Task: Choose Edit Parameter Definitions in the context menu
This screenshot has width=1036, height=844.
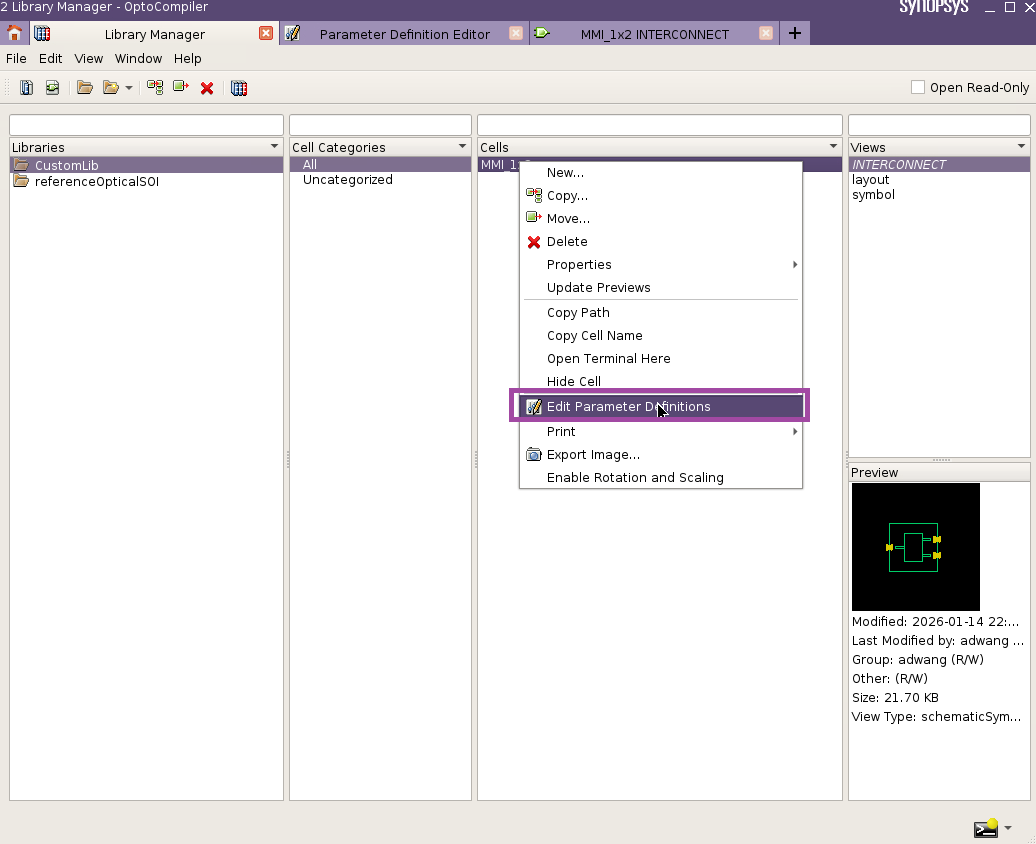Action: [x=661, y=406]
